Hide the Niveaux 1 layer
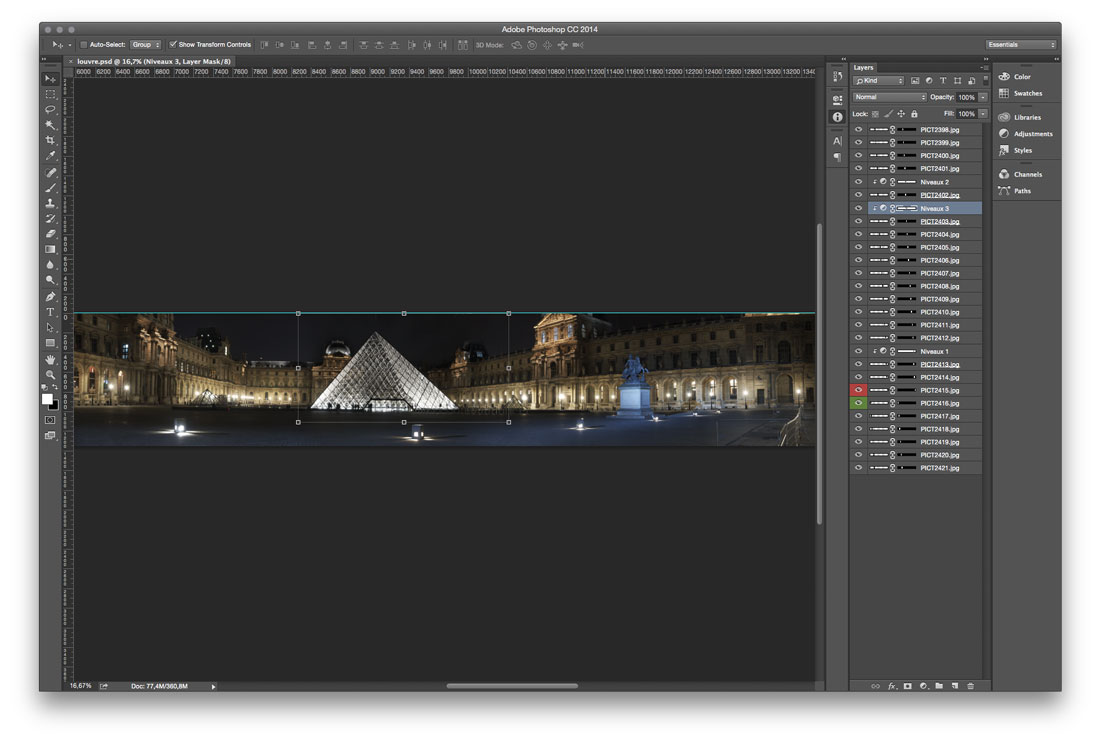 858,351
